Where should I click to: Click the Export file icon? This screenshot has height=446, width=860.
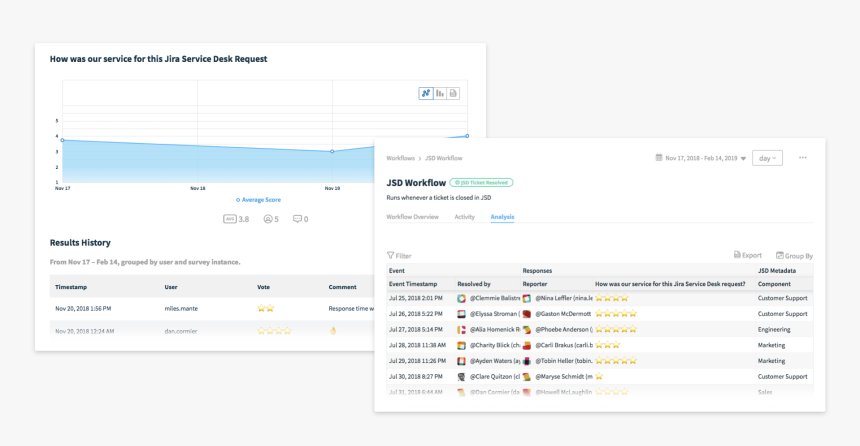pyautogui.click(x=737, y=255)
